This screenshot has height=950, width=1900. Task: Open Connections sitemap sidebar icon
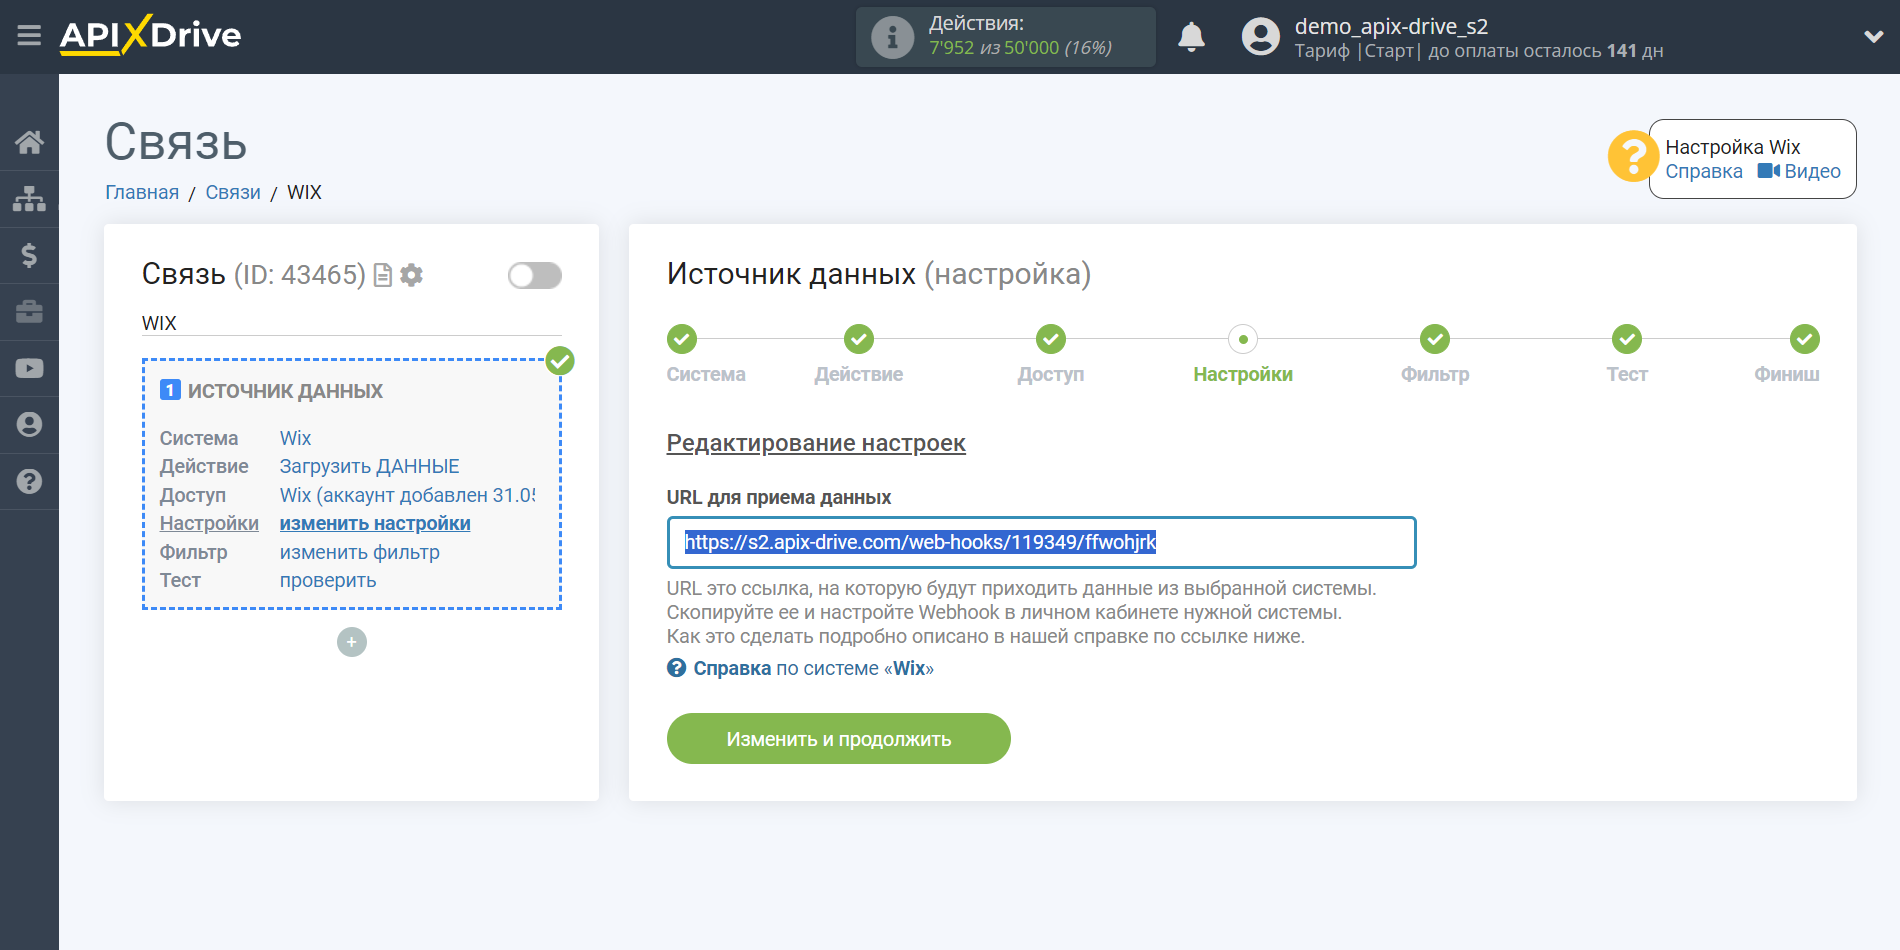click(29, 199)
